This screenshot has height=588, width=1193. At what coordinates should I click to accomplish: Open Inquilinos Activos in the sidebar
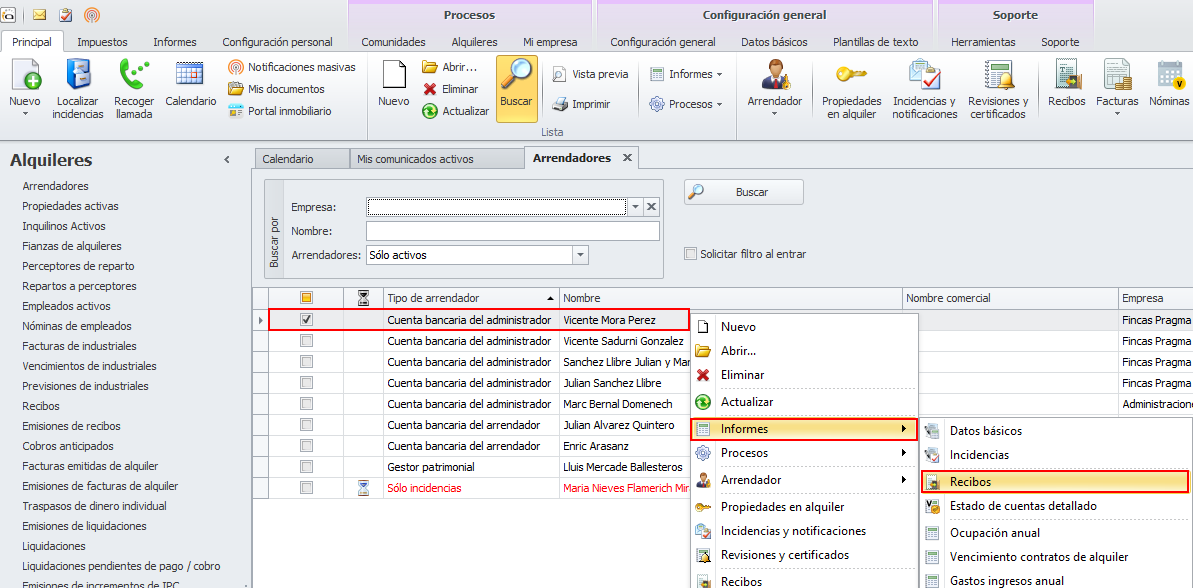click(64, 226)
